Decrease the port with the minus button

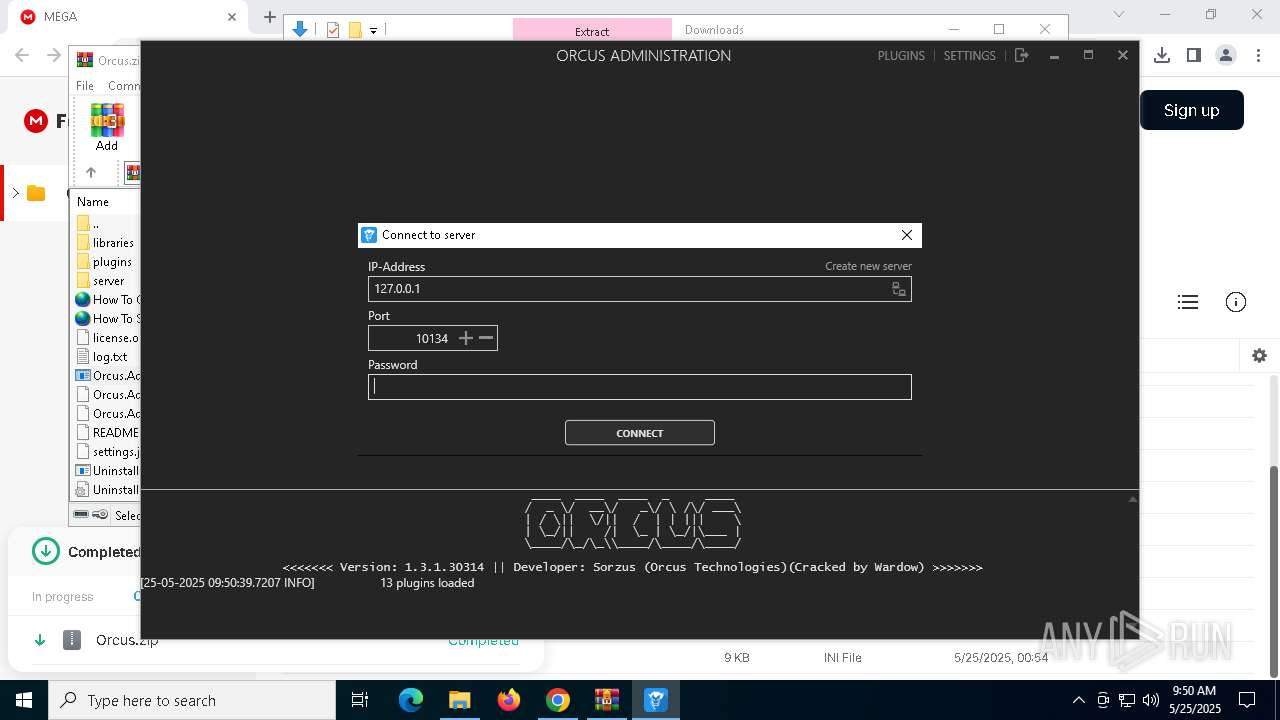point(486,338)
